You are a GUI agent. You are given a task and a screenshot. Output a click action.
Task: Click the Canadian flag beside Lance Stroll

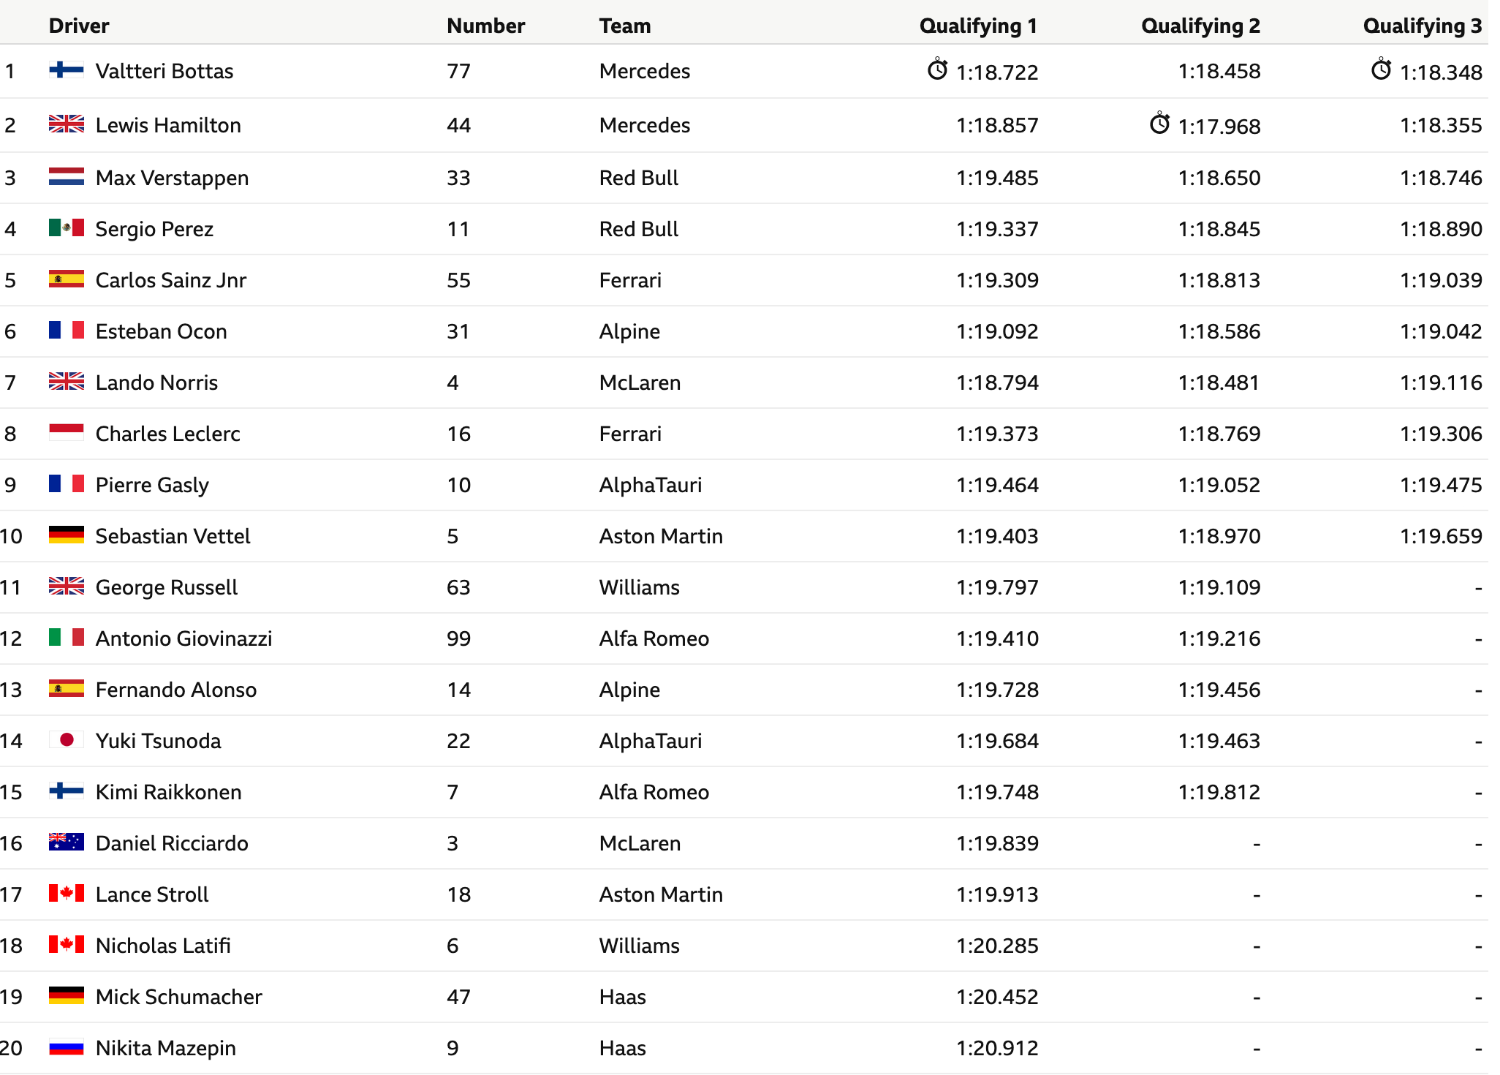[66, 893]
